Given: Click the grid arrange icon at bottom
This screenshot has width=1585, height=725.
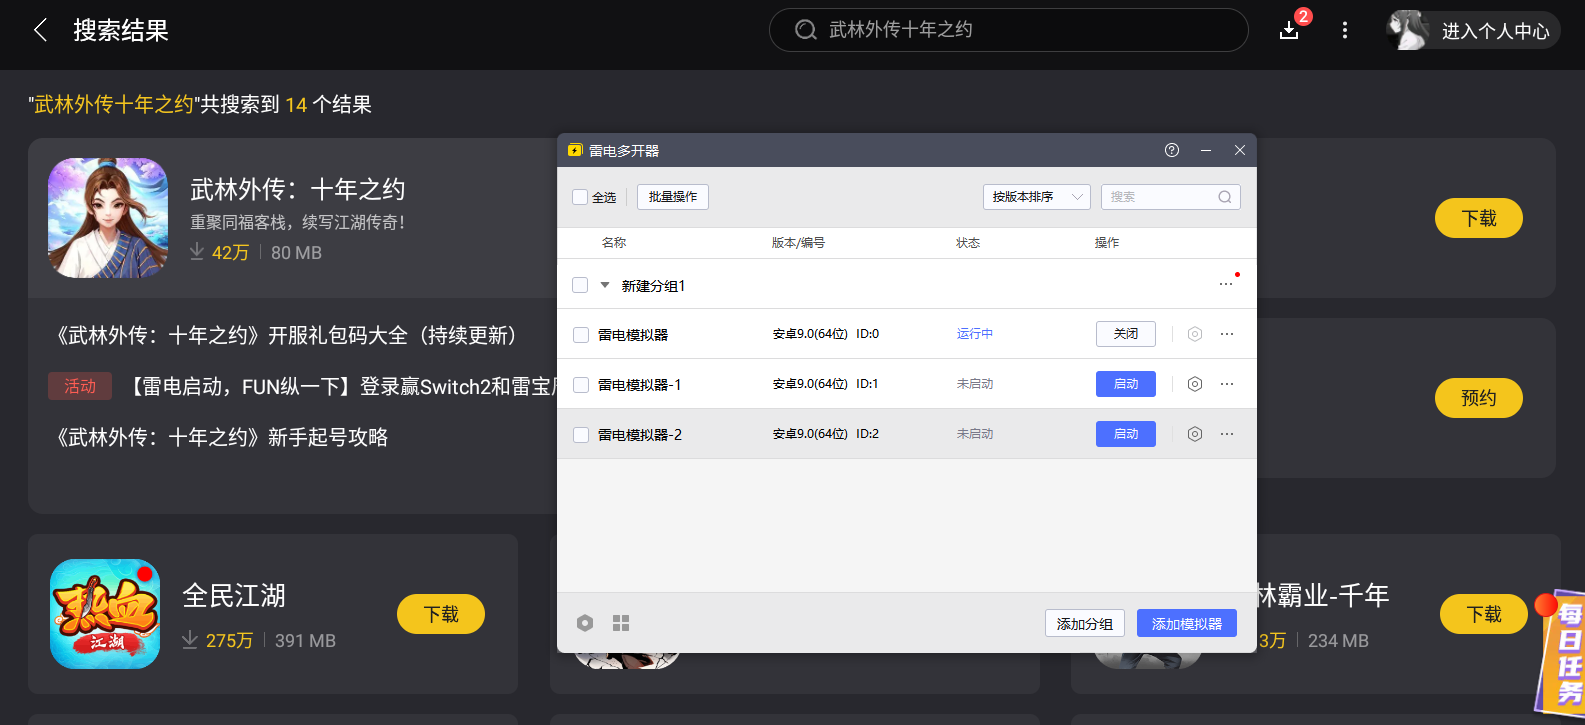Looking at the screenshot, I should pos(621,623).
